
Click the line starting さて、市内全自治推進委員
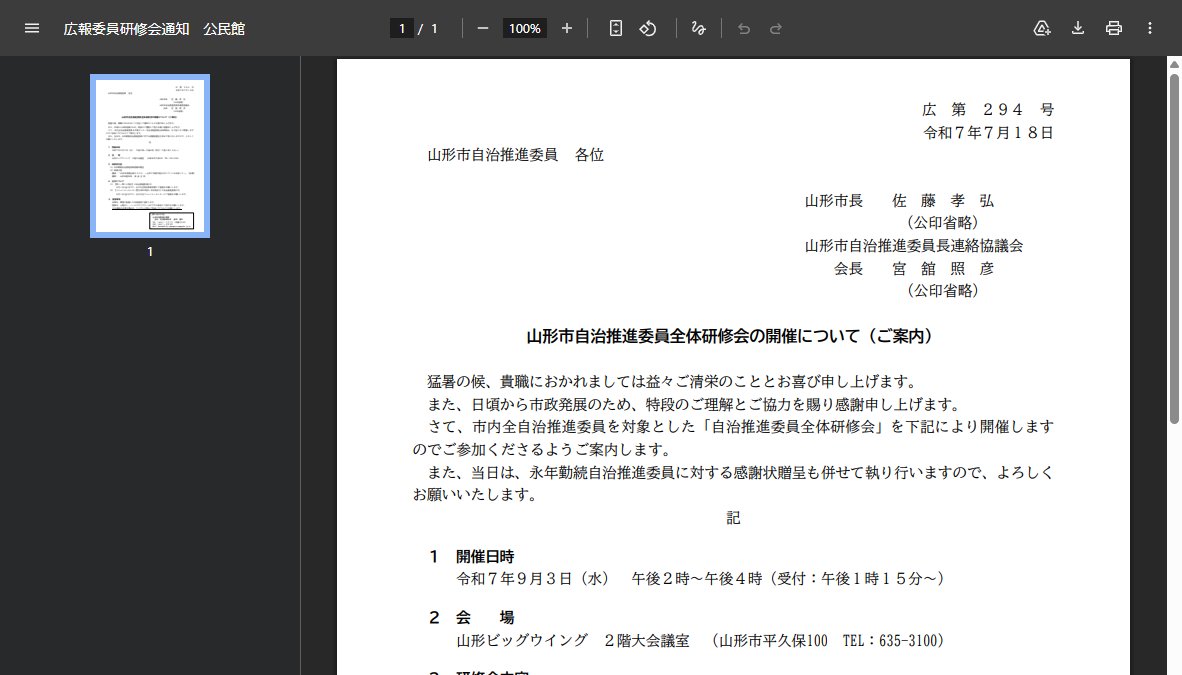click(x=740, y=427)
